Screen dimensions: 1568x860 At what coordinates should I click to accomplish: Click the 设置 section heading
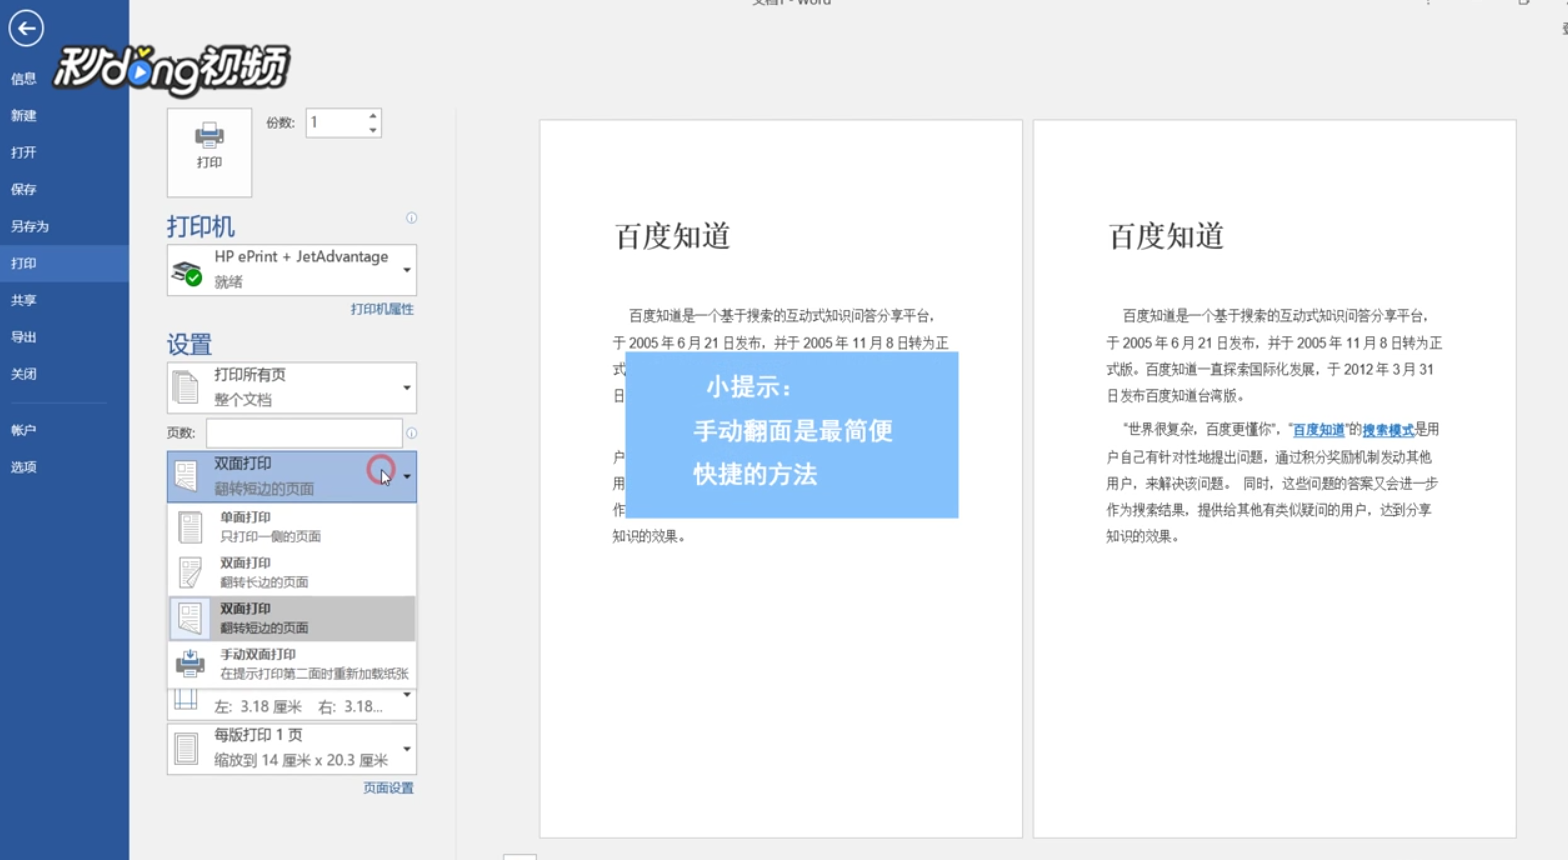[x=189, y=345]
